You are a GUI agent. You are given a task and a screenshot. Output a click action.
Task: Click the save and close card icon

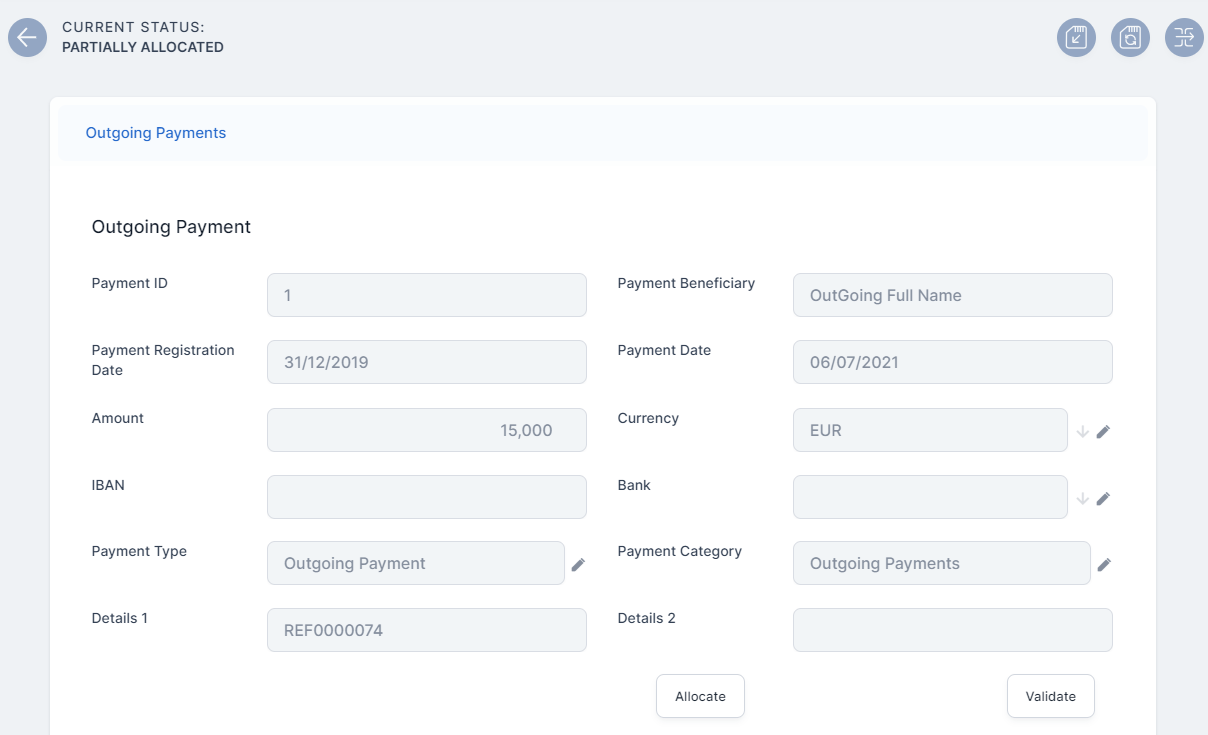click(1076, 38)
